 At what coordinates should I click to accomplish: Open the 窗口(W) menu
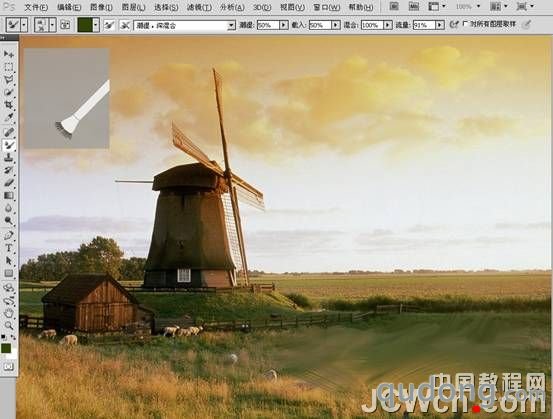[327, 7]
